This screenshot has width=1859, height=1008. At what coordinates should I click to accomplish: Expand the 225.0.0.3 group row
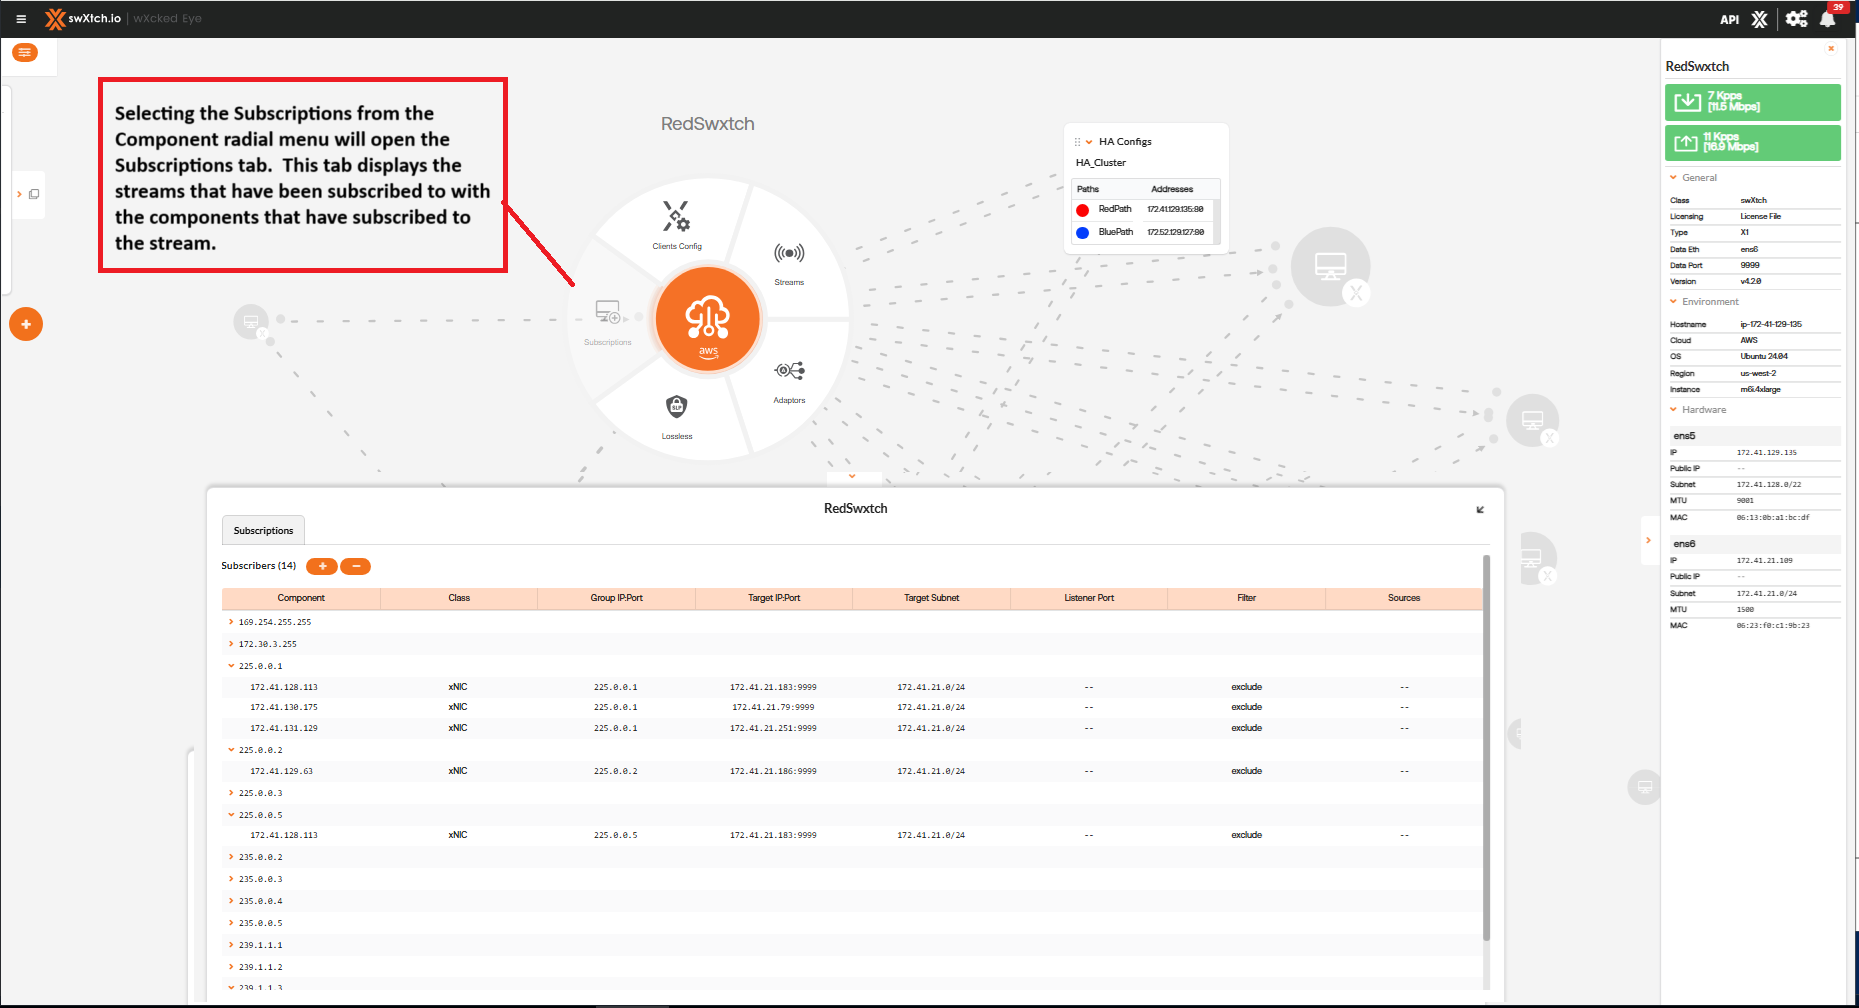[231, 793]
